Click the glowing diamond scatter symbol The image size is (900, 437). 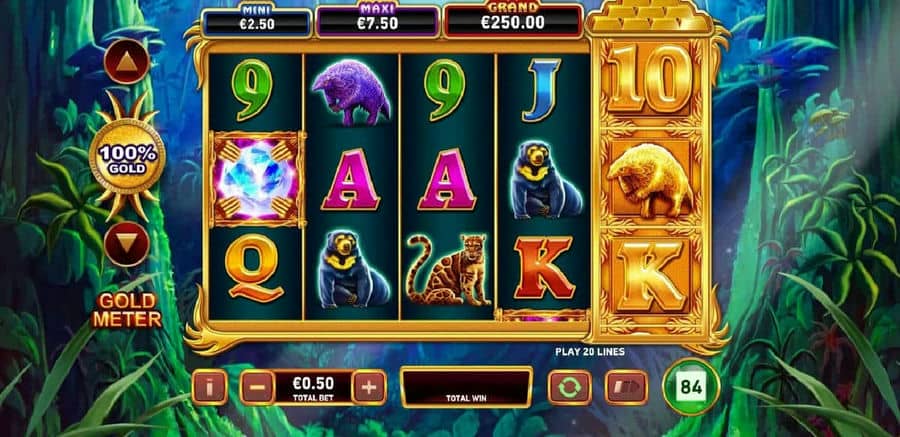coord(257,180)
